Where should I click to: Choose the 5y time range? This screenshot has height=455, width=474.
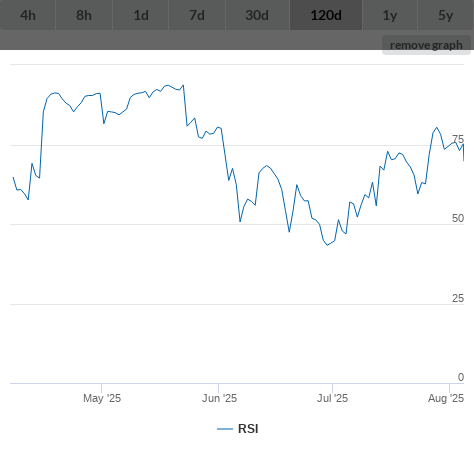click(x=446, y=15)
